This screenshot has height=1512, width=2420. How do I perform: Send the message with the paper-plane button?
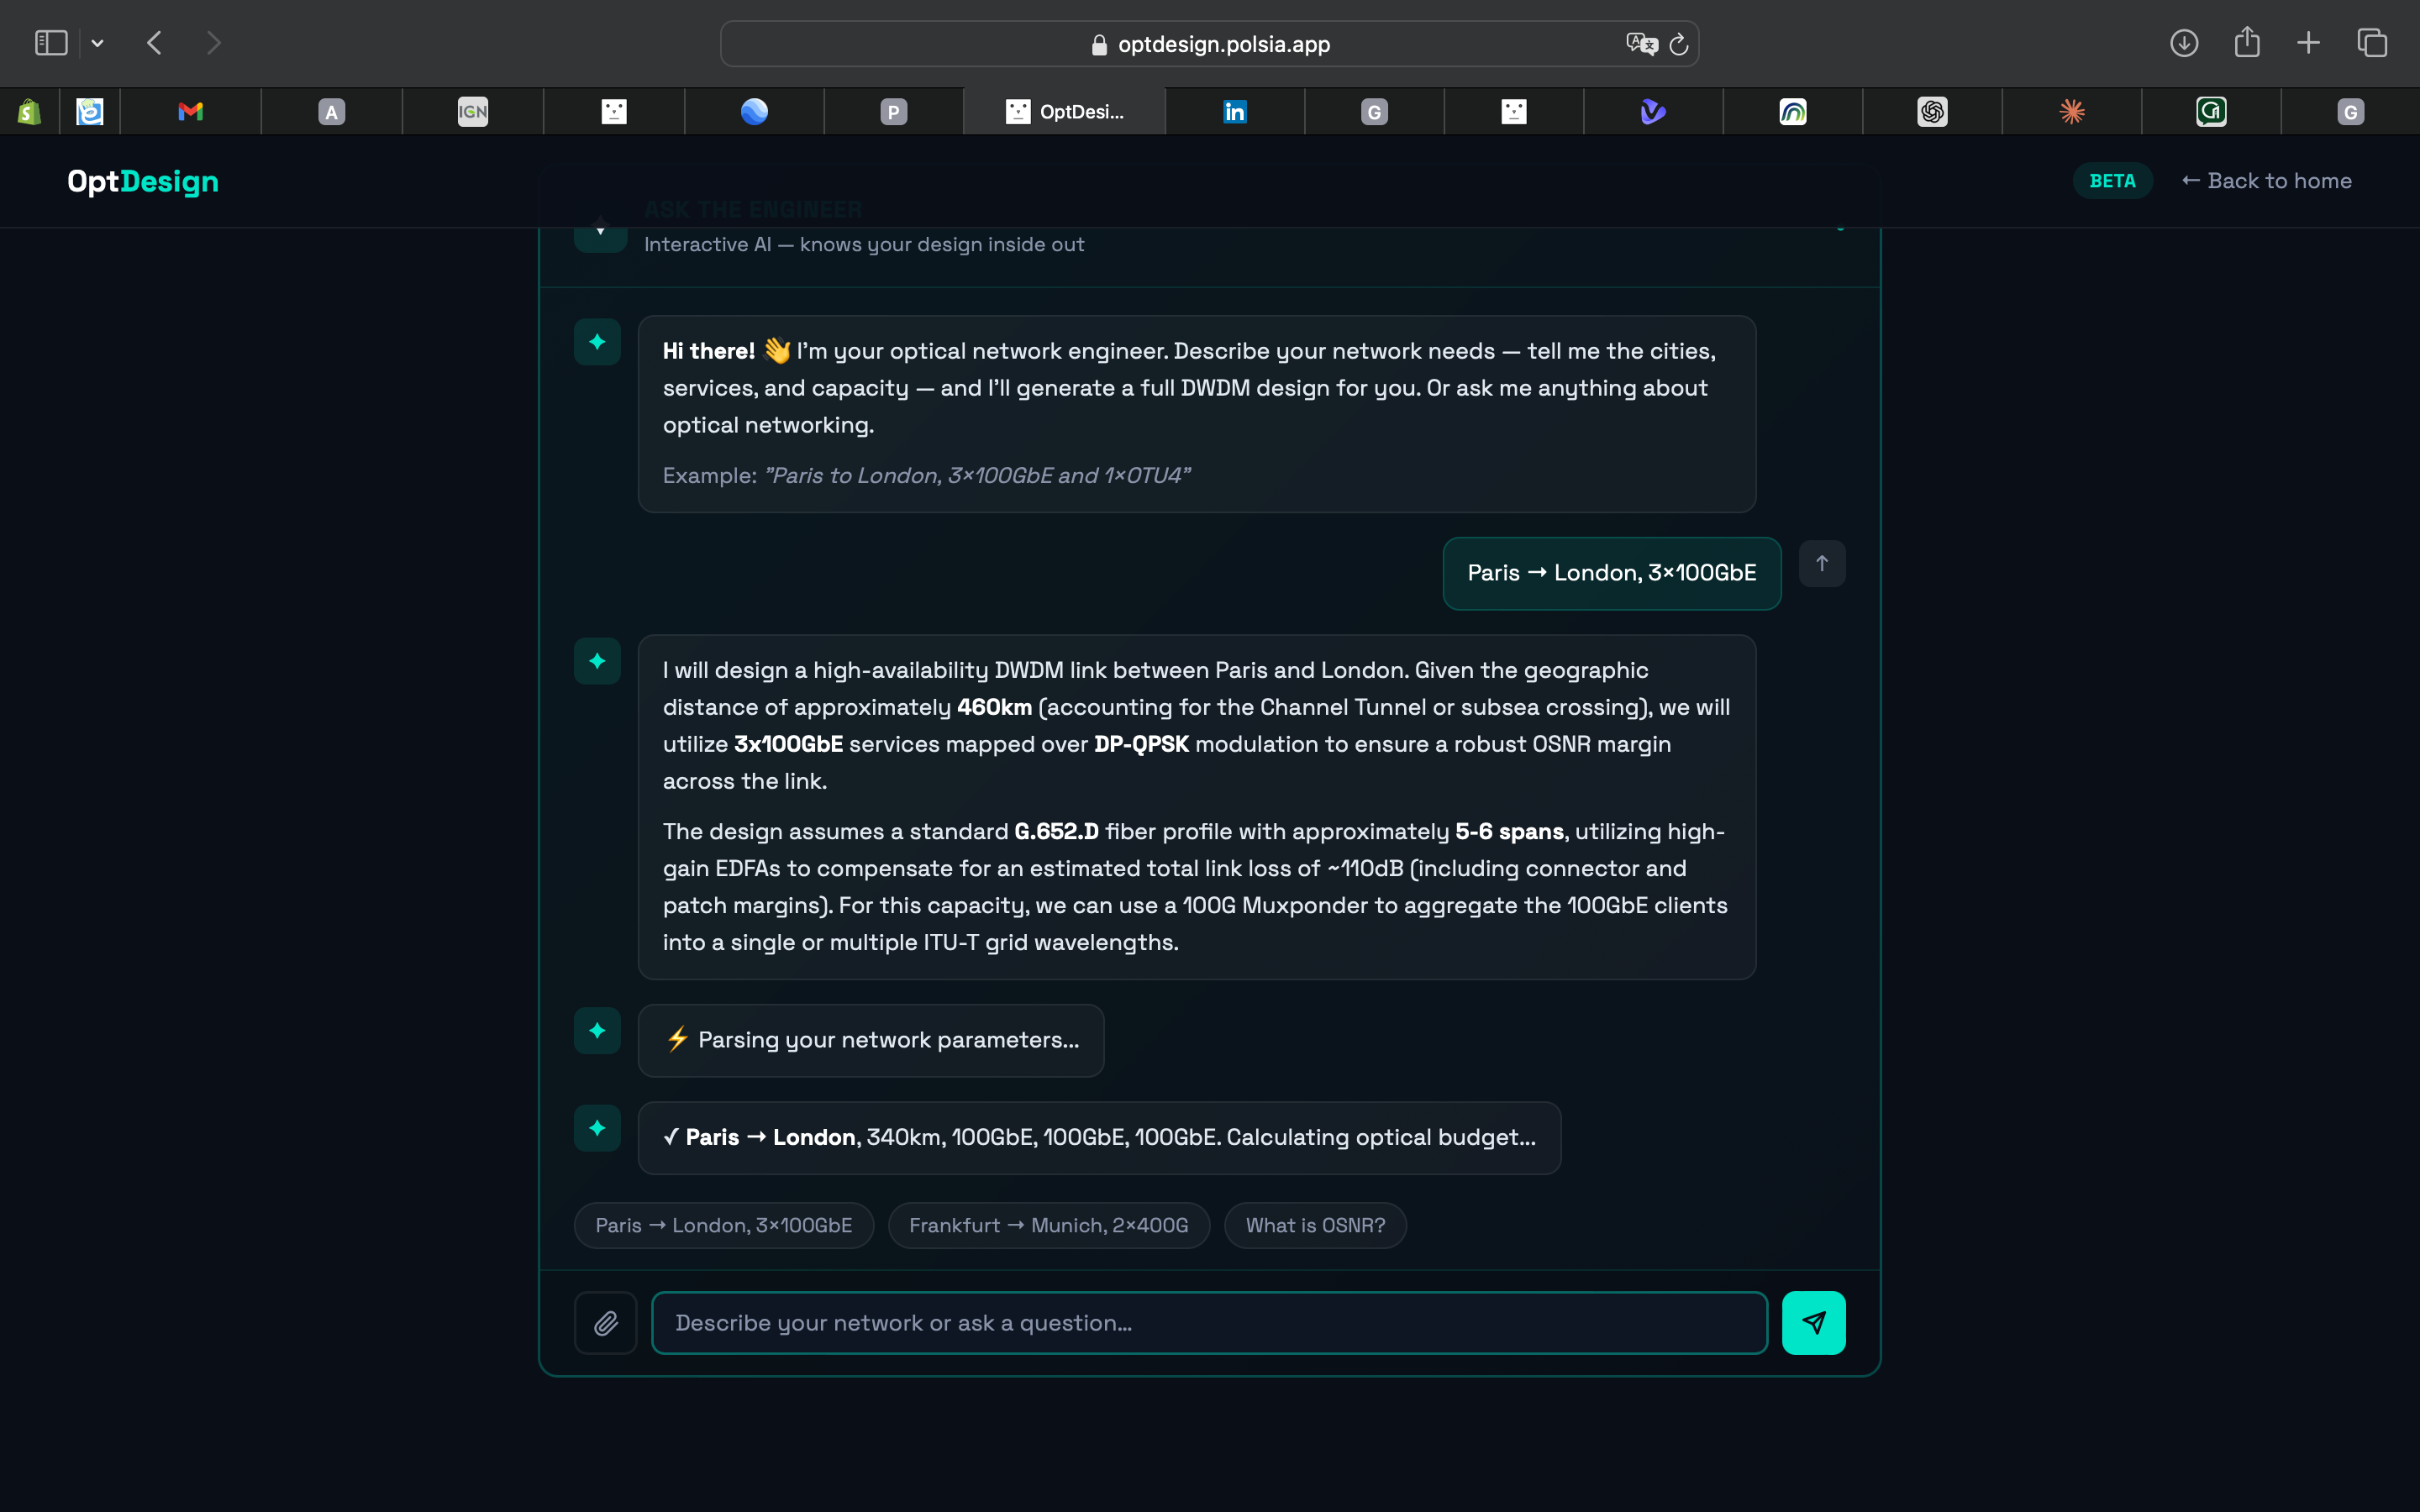1813,1323
